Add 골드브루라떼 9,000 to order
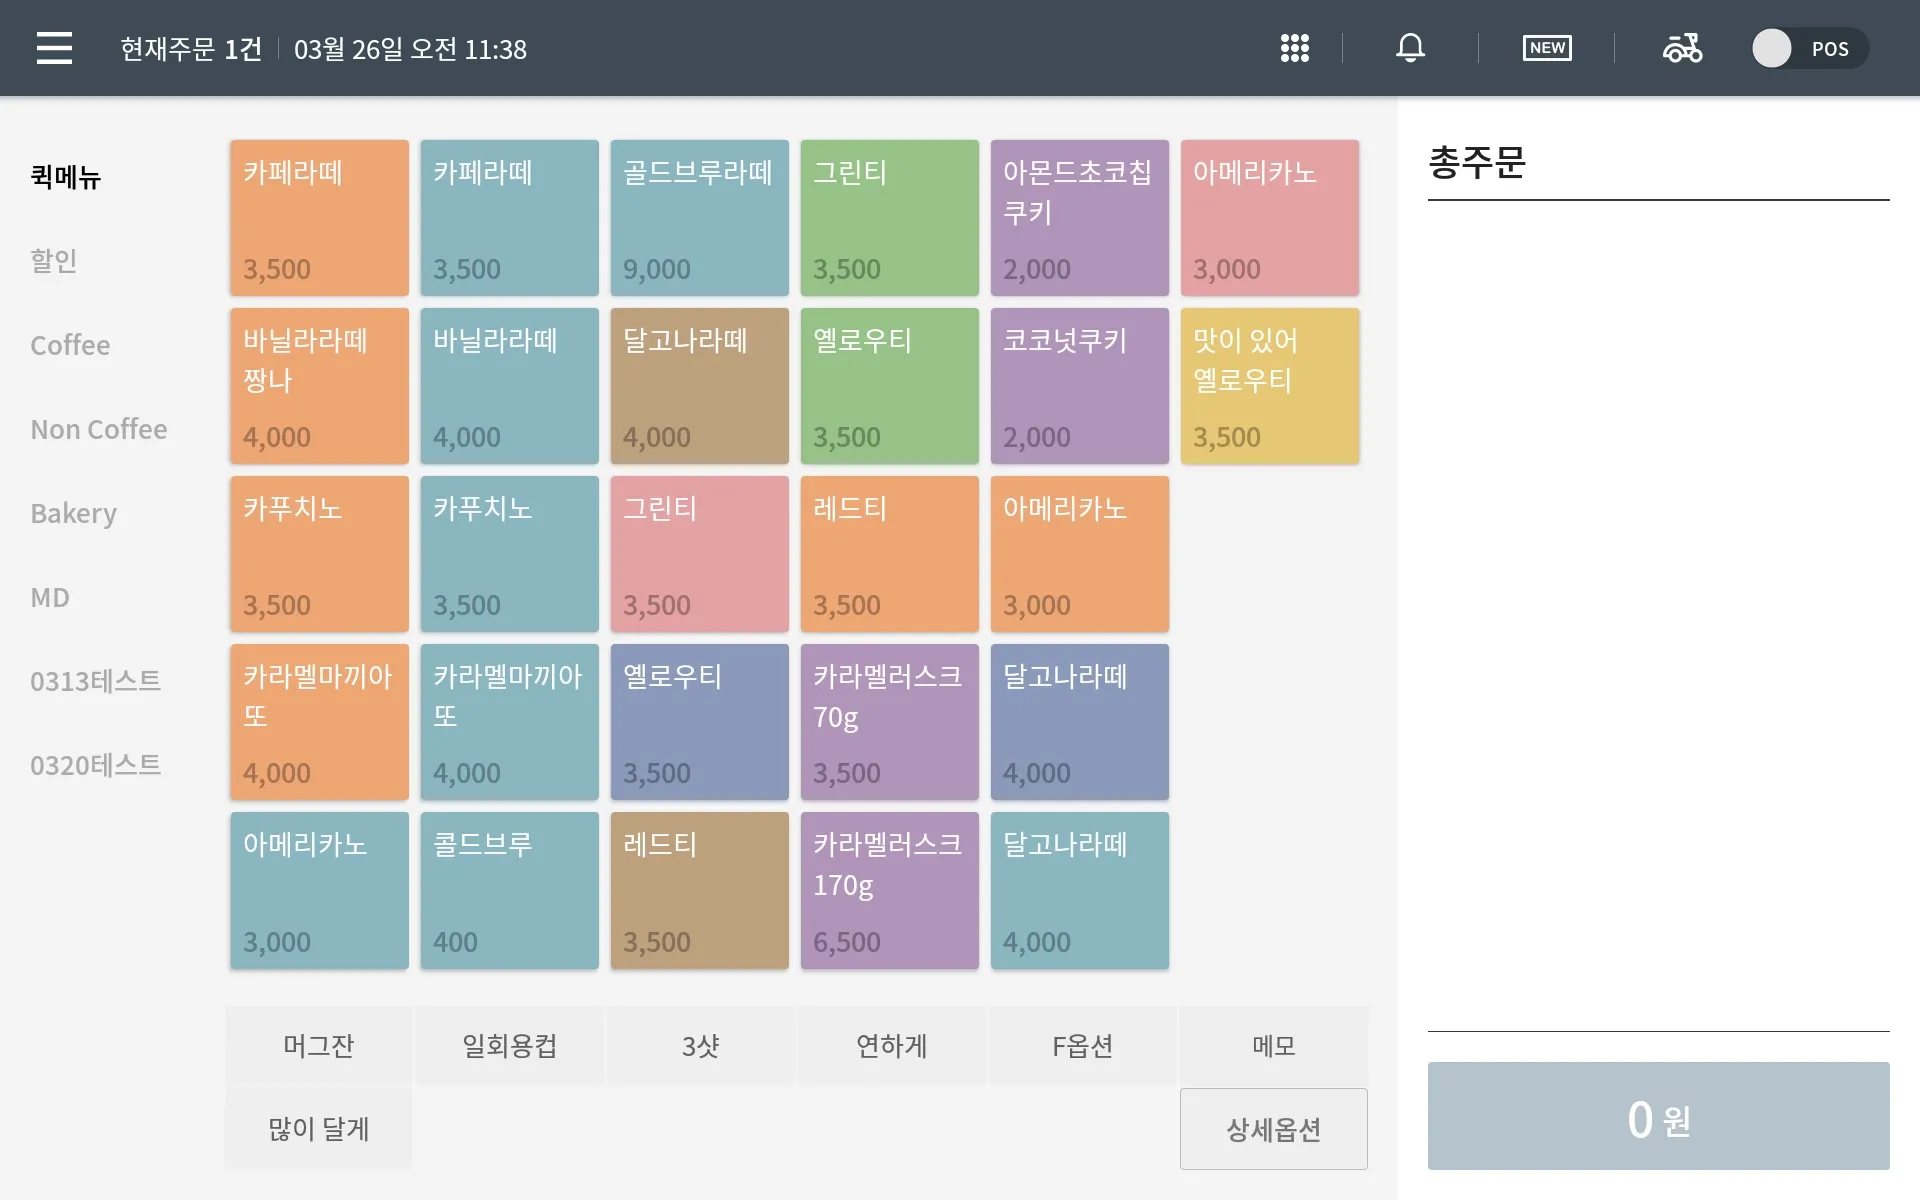The image size is (1920, 1200). coord(699,218)
